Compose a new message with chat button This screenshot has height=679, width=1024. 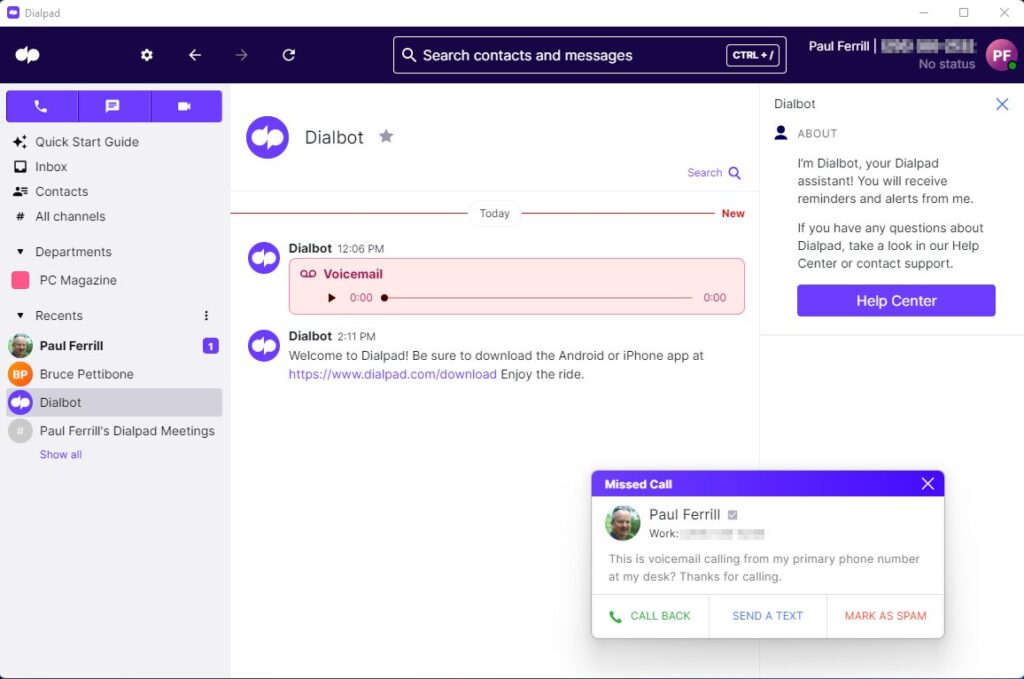114,106
